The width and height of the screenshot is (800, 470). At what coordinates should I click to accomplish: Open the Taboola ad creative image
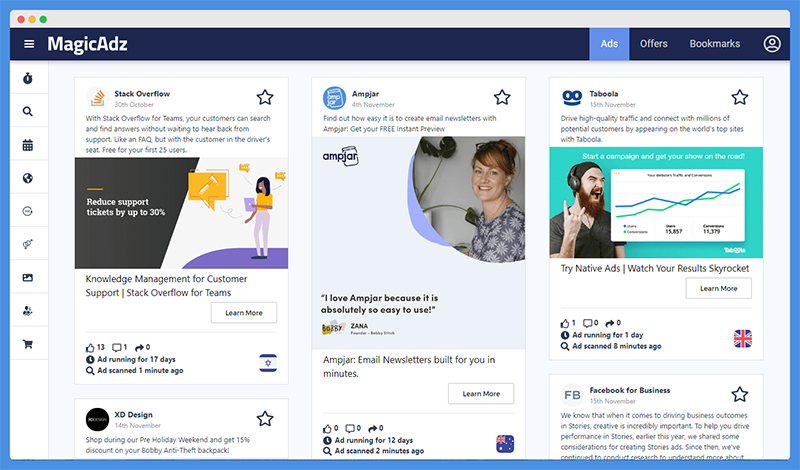(656, 203)
